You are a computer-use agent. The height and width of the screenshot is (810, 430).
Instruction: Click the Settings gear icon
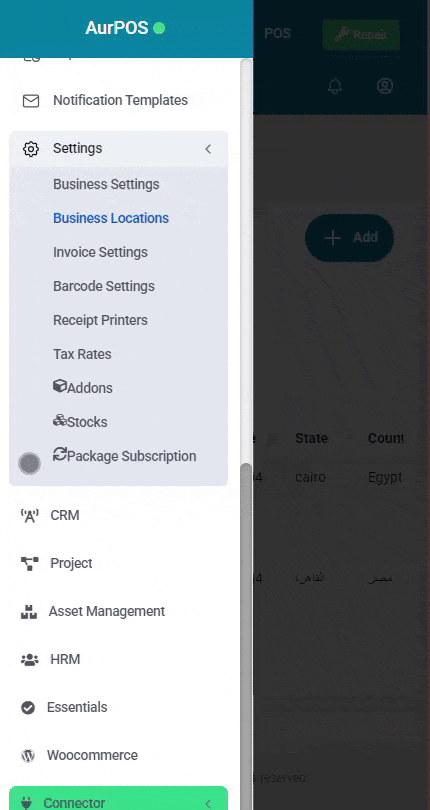(x=31, y=149)
